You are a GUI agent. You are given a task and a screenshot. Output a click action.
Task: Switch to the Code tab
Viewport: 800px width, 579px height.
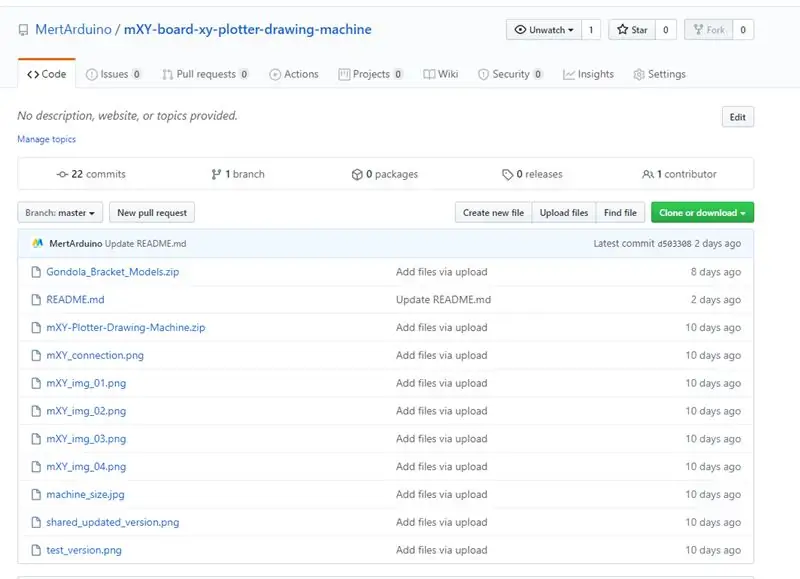46,74
